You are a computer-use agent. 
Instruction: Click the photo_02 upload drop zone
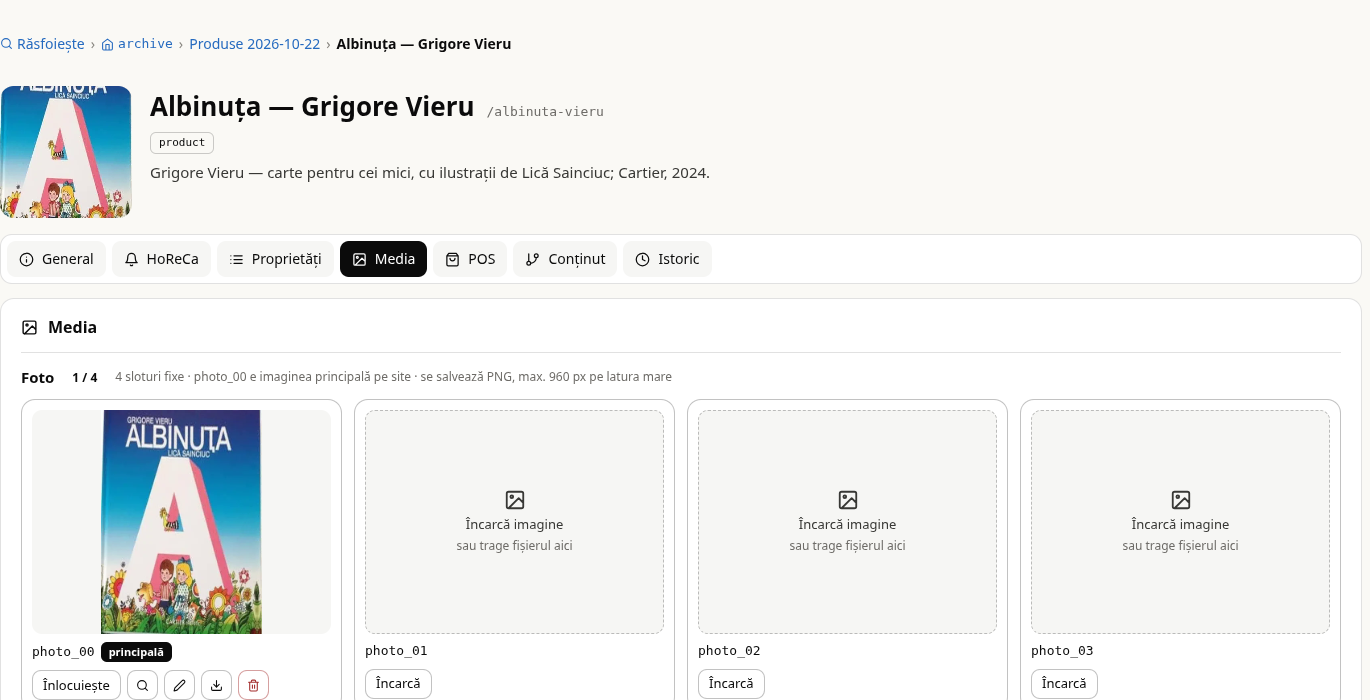pos(847,522)
